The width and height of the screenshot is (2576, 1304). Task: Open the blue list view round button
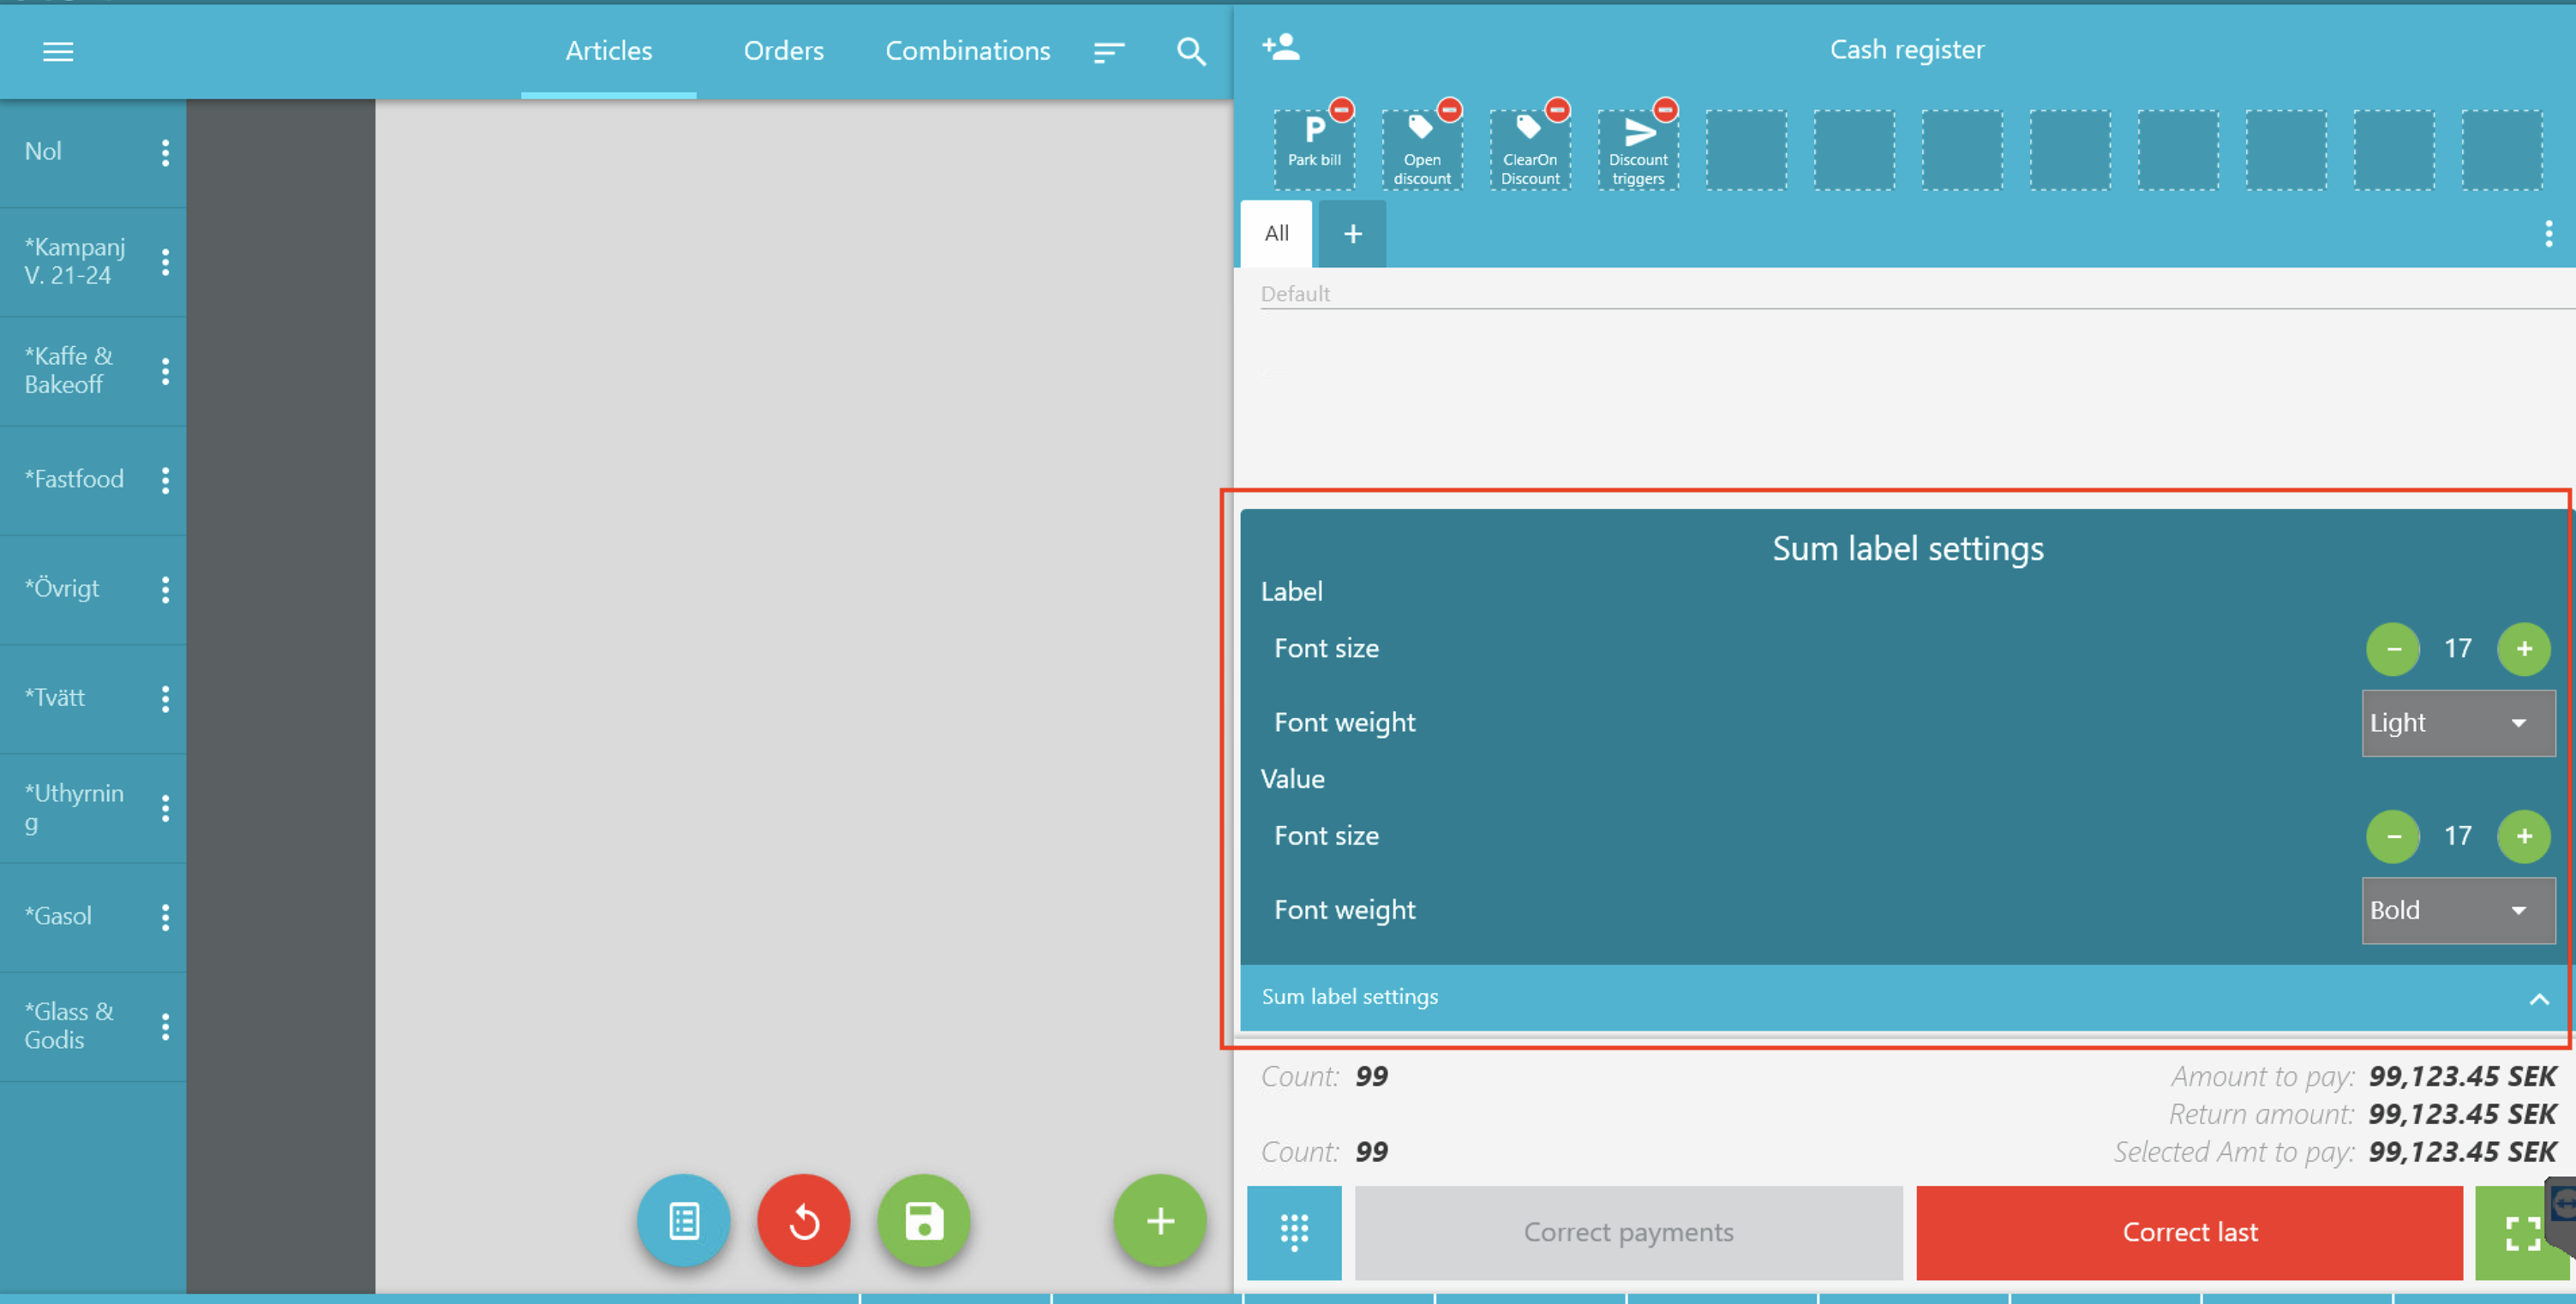click(684, 1221)
